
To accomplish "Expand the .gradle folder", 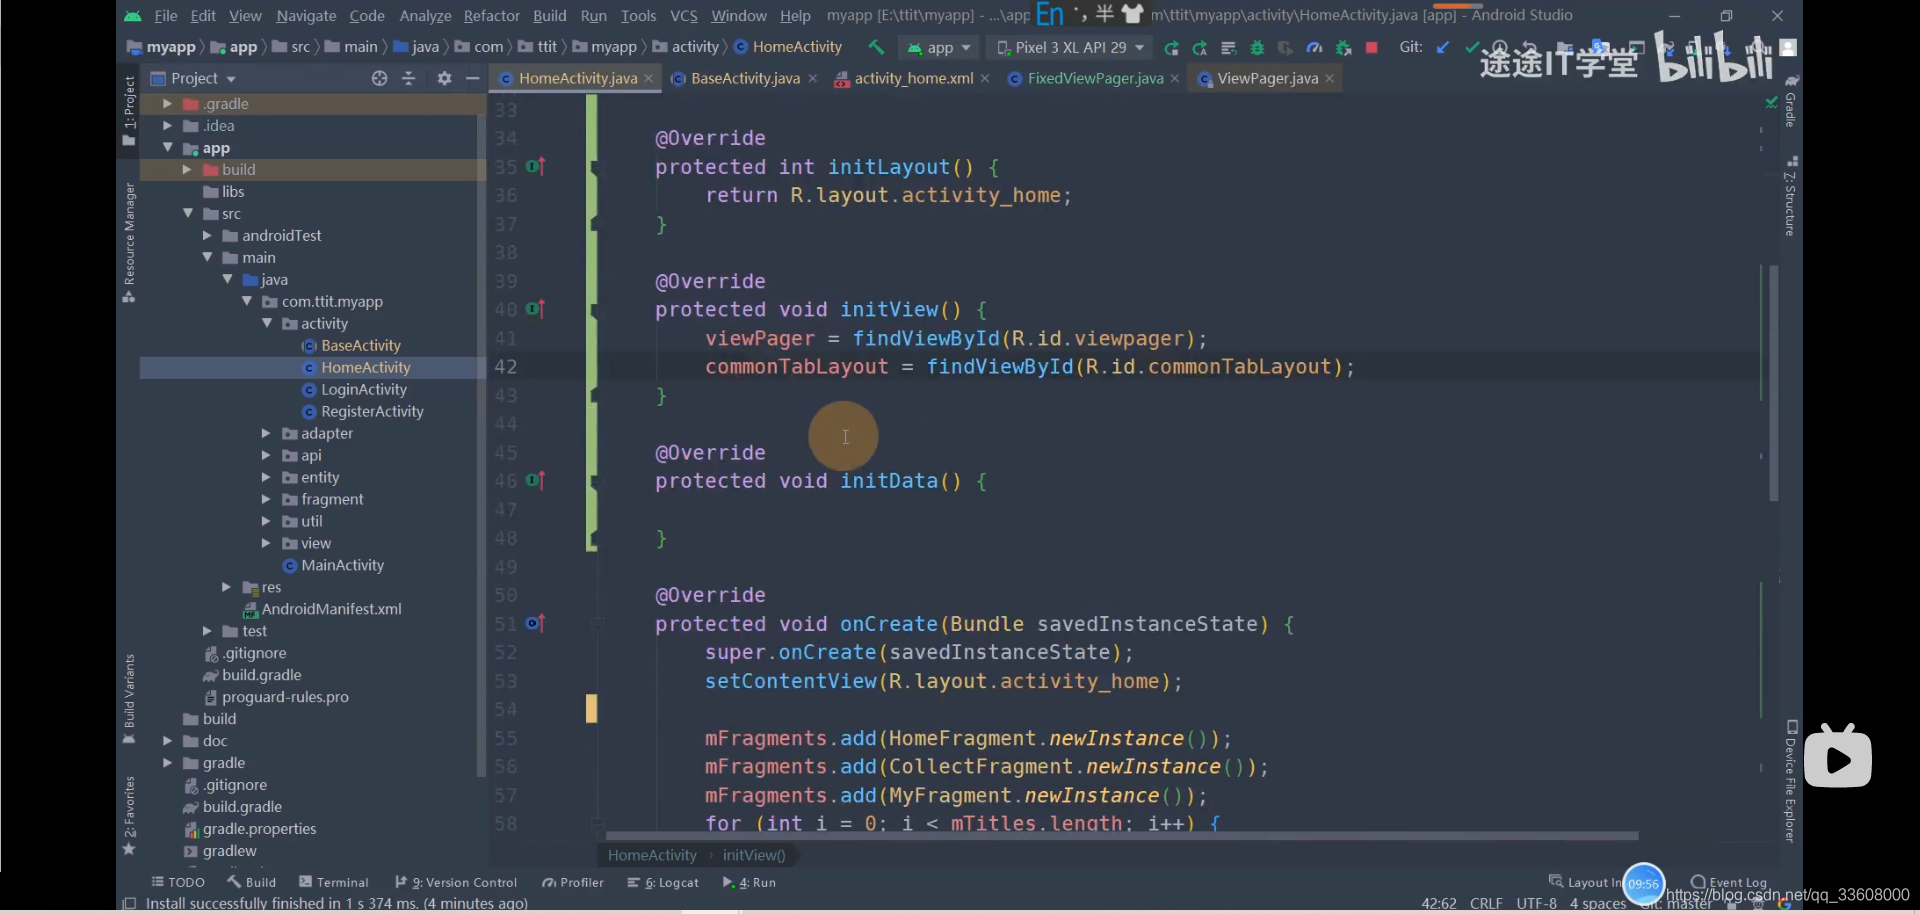I will click(167, 104).
